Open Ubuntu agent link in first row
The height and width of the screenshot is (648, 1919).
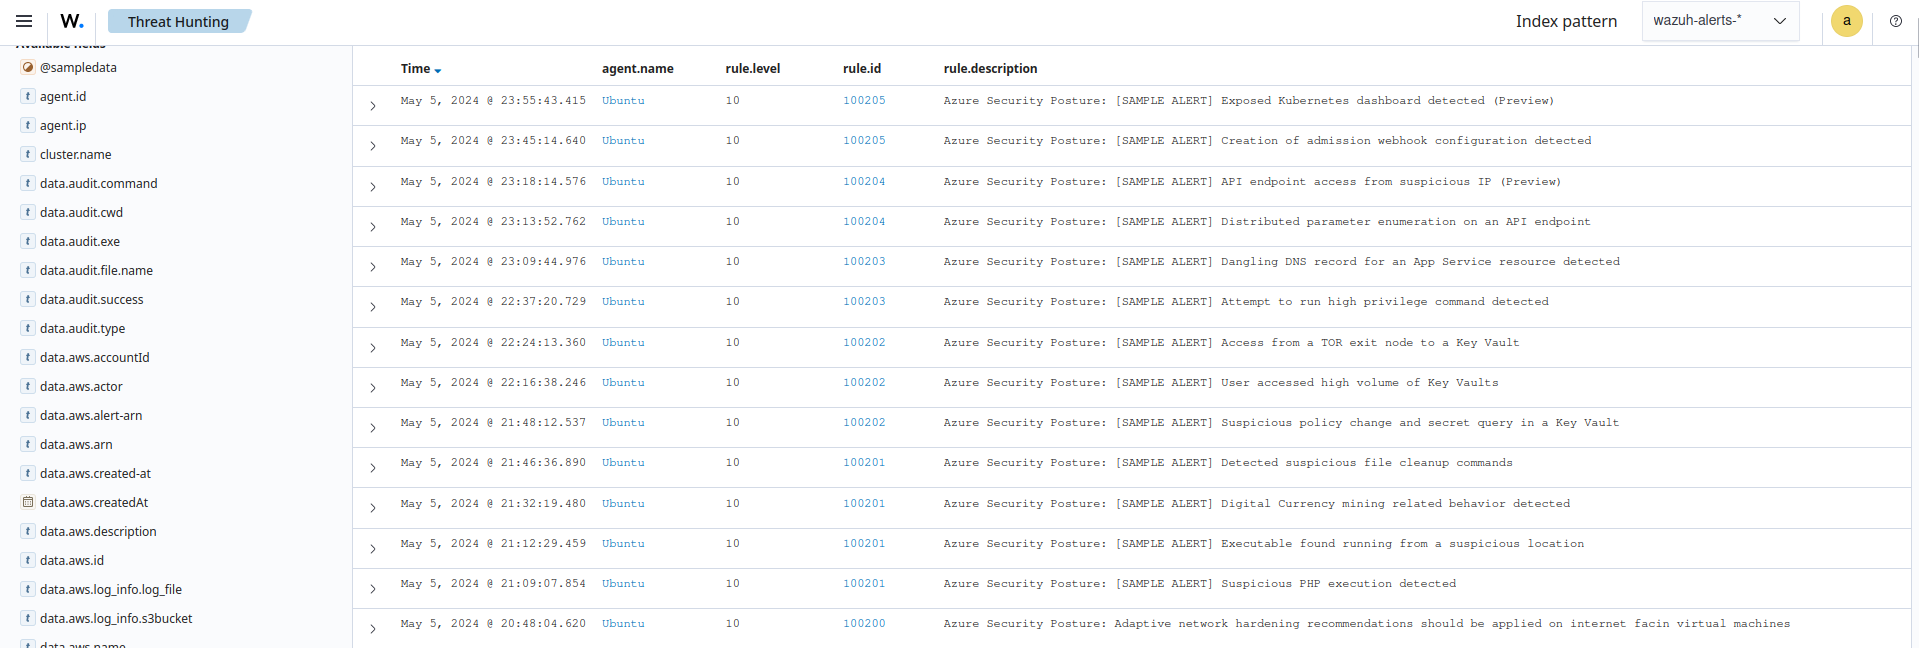click(622, 101)
